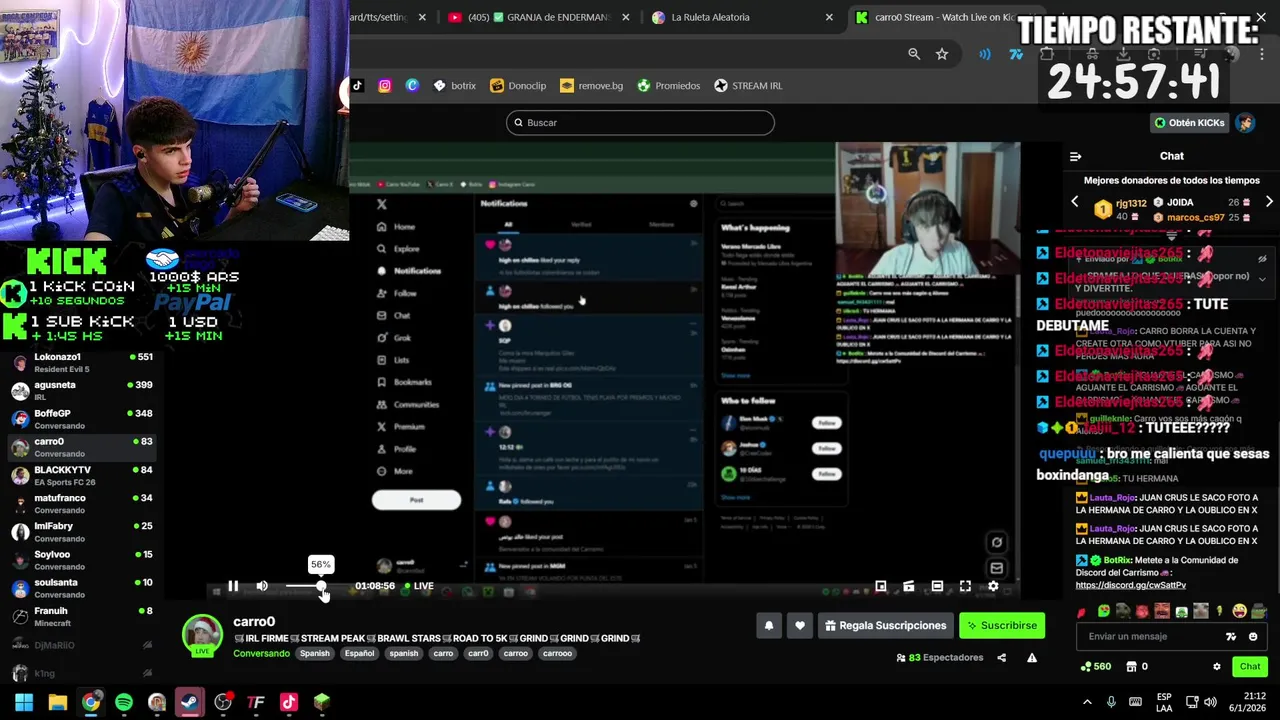This screenshot has width=1280, height=720.
Task: Open the emote picker in chat input
Action: point(1253,637)
